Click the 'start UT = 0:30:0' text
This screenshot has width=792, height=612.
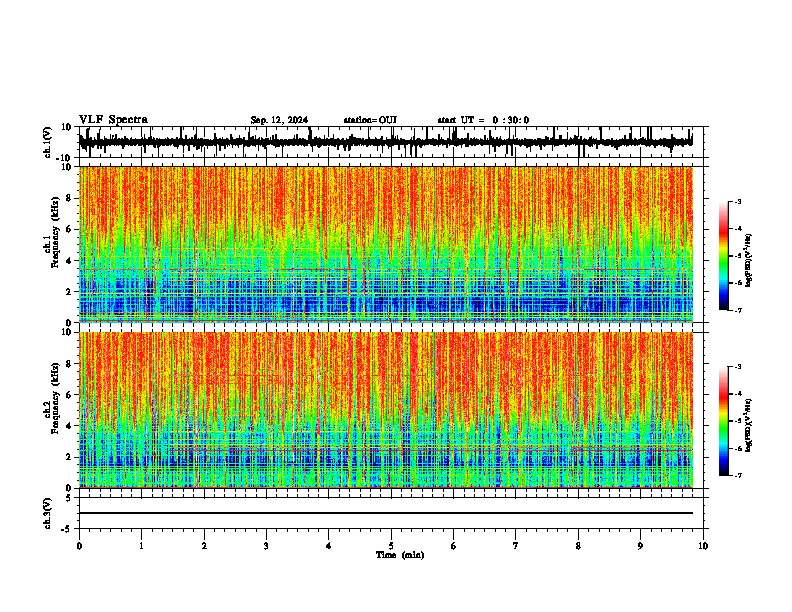coord(483,120)
